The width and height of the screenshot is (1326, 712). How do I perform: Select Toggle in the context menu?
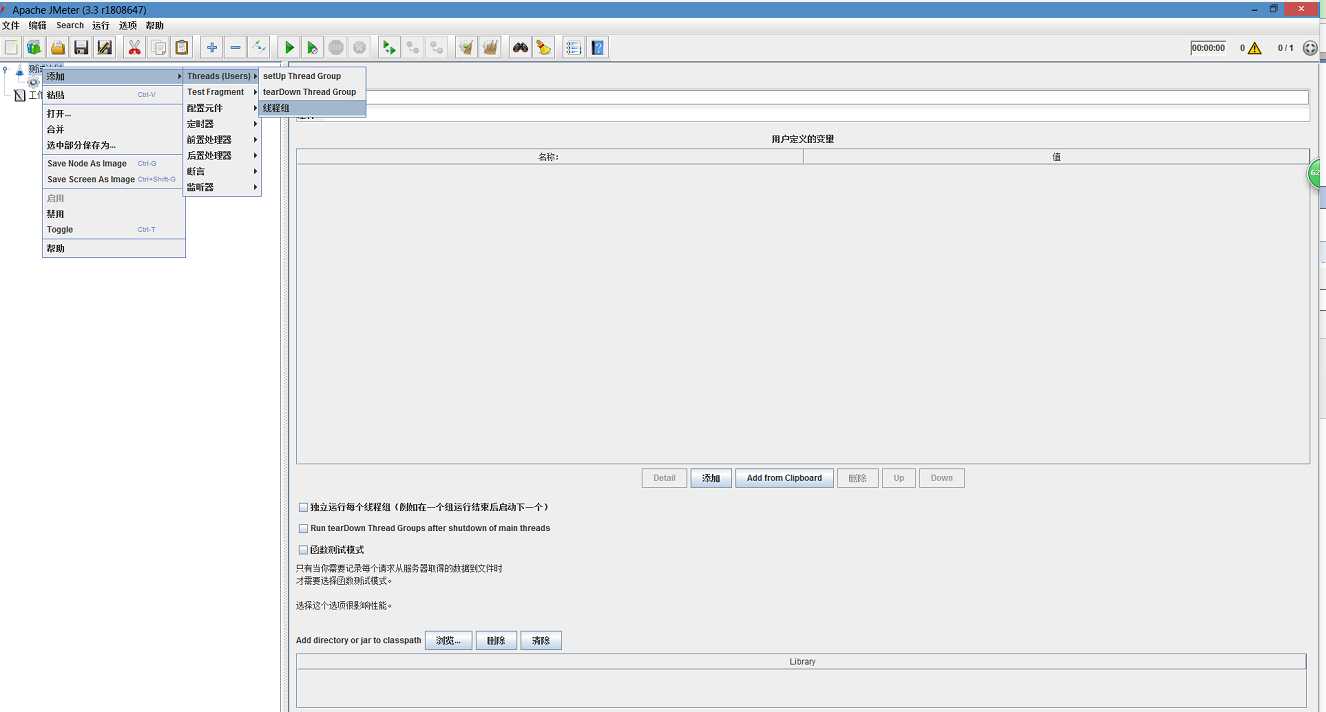point(114,230)
